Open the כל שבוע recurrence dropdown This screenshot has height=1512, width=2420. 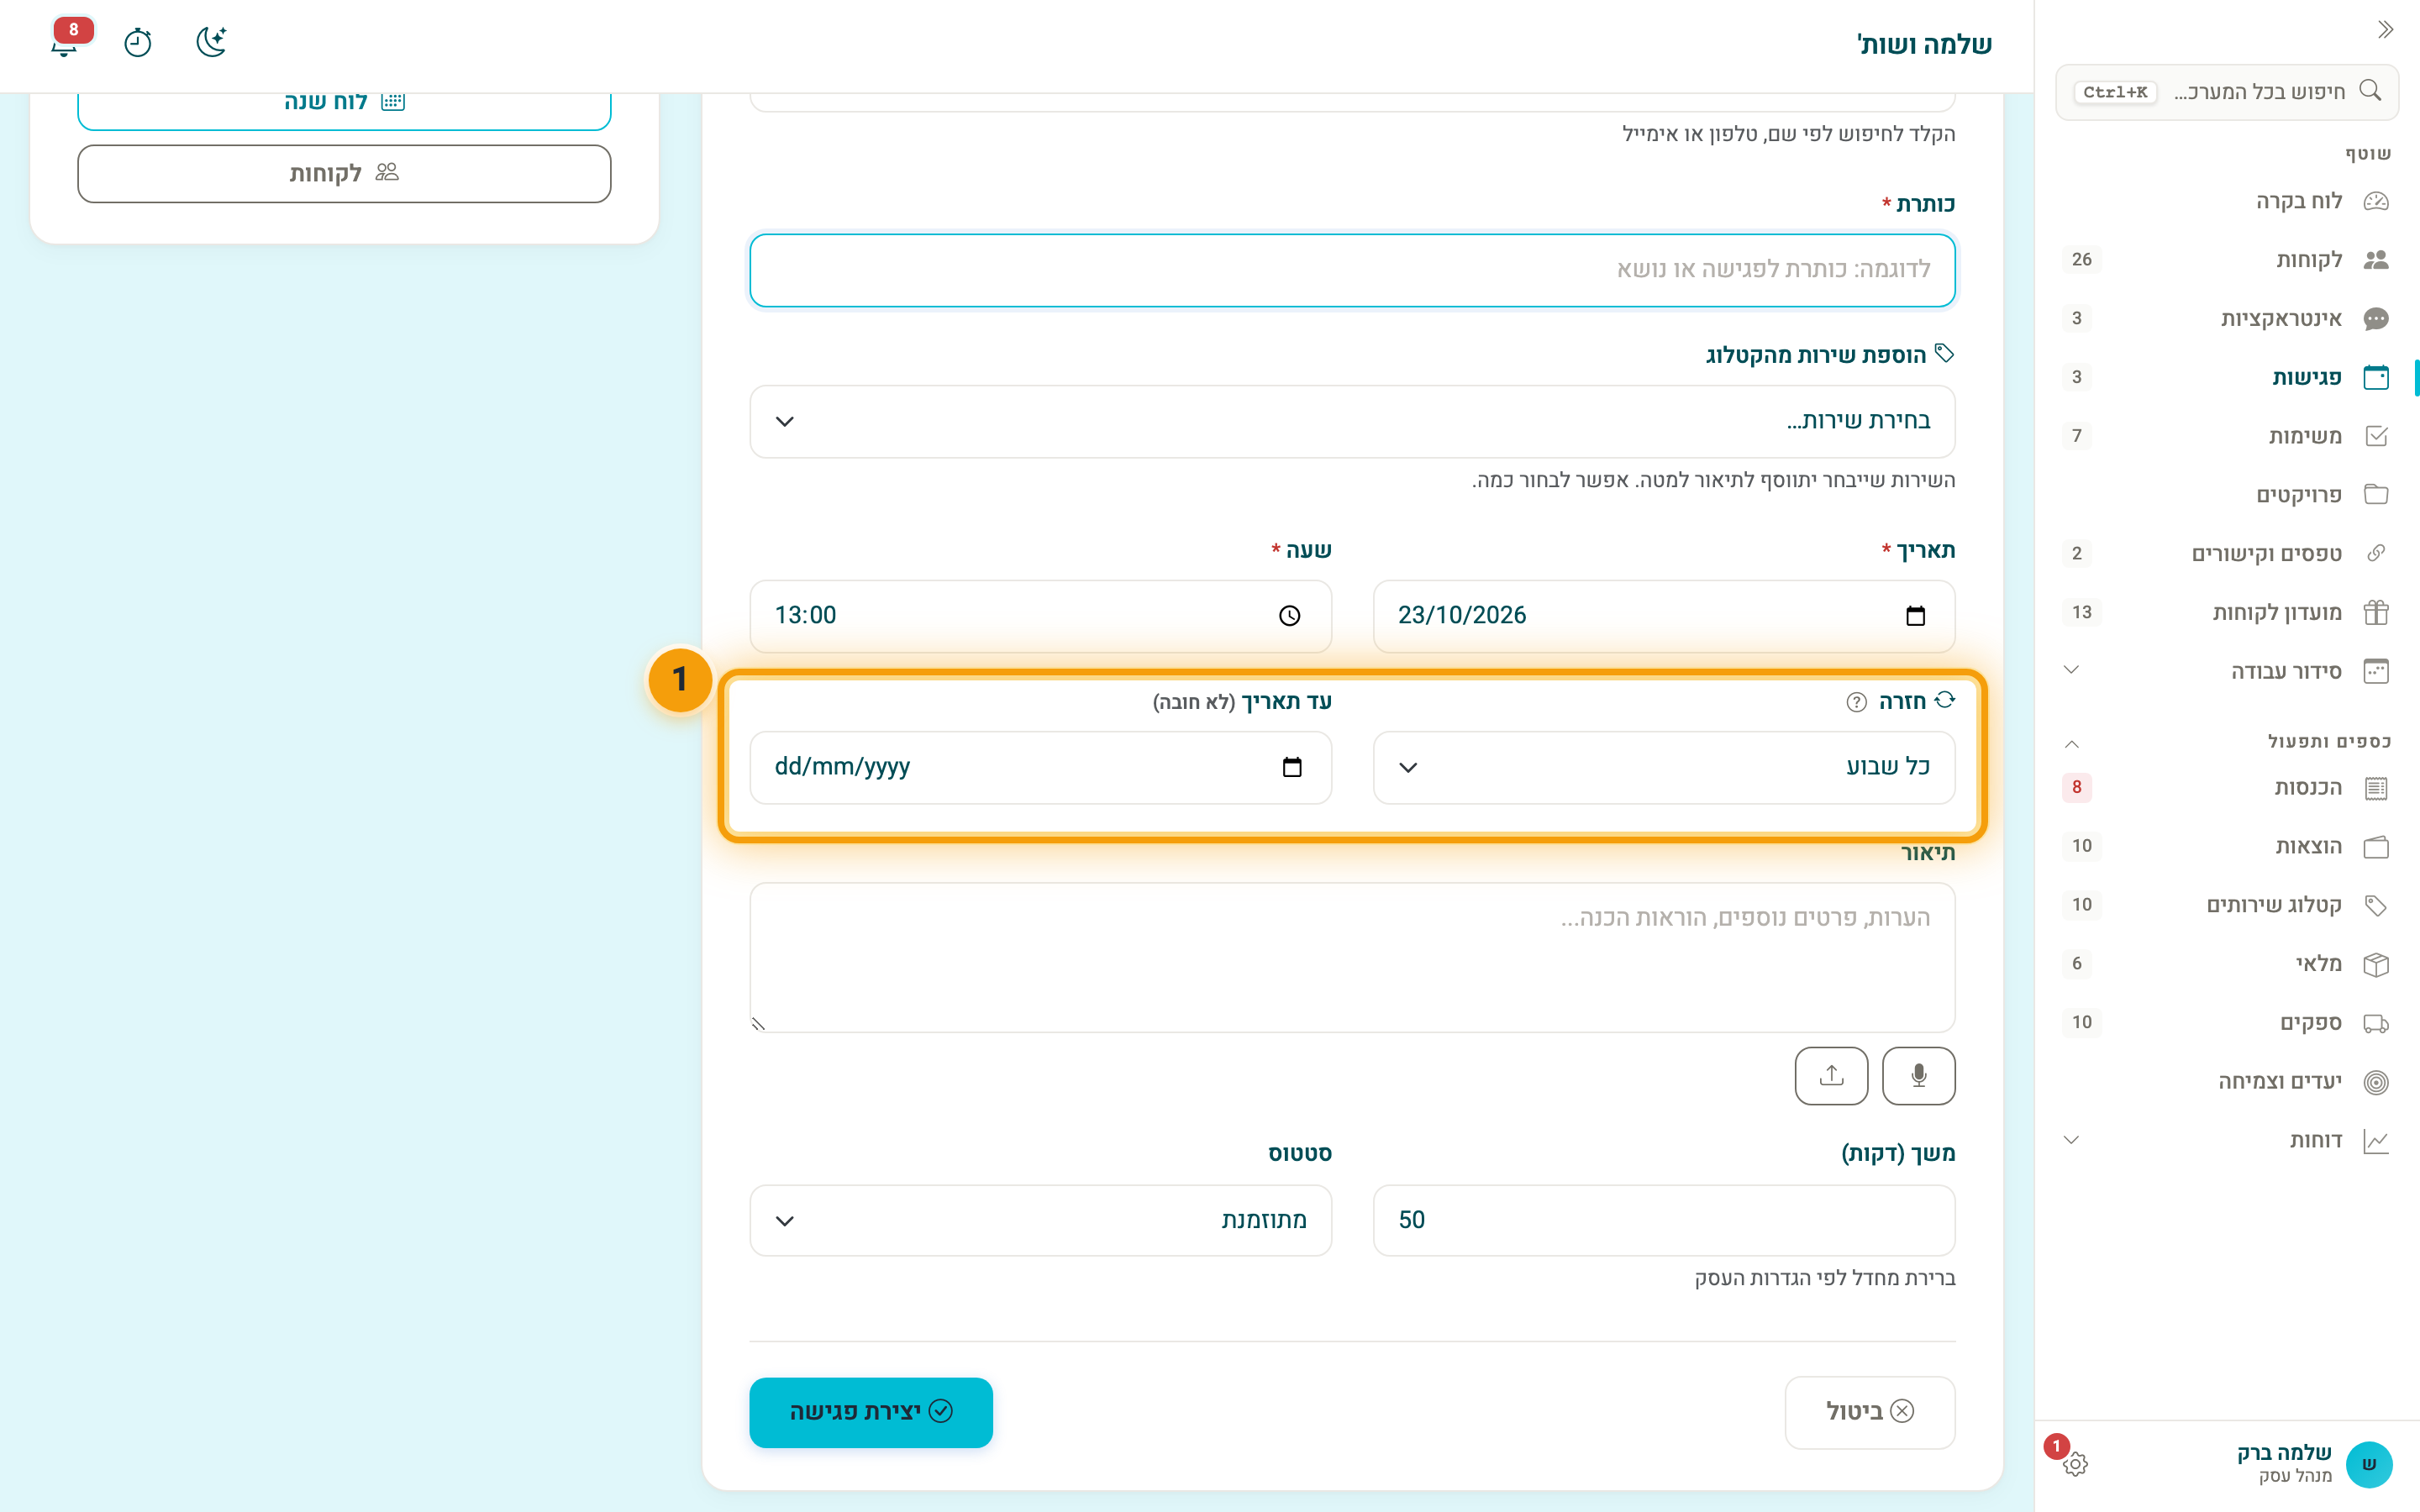[1664, 768]
